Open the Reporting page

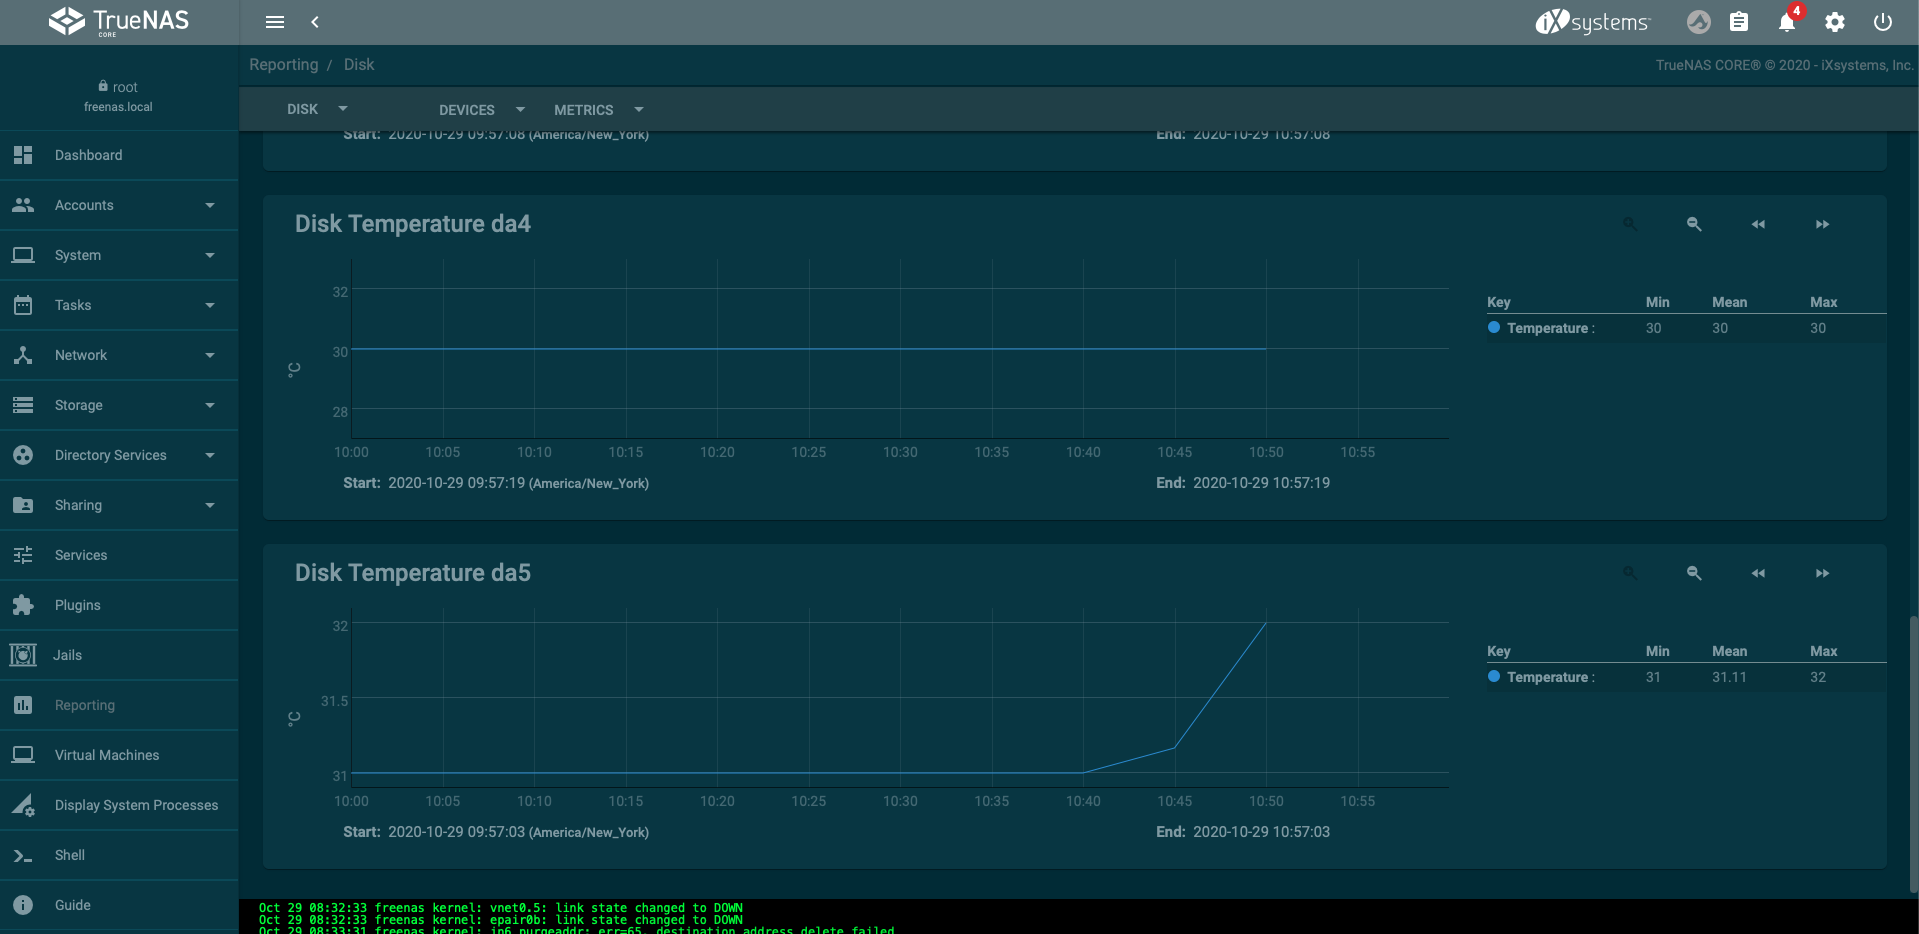pyautogui.click(x=119, y=705)
